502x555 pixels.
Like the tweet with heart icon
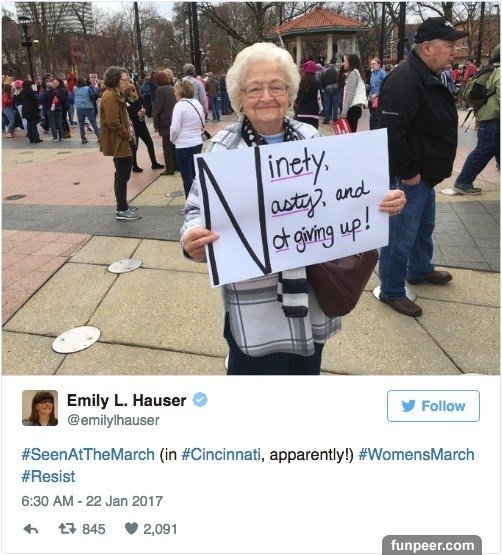coord(131,529)
